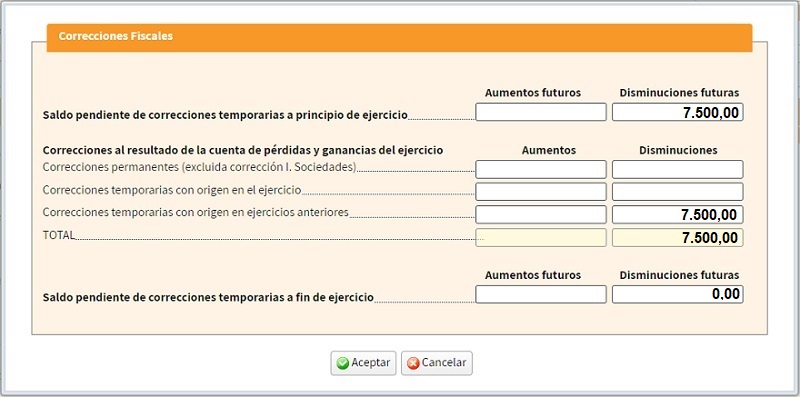This screenshot has height=397, width=800.
Task: Click the Correcciones permanentes row label
Action: (x=199, y=167)
